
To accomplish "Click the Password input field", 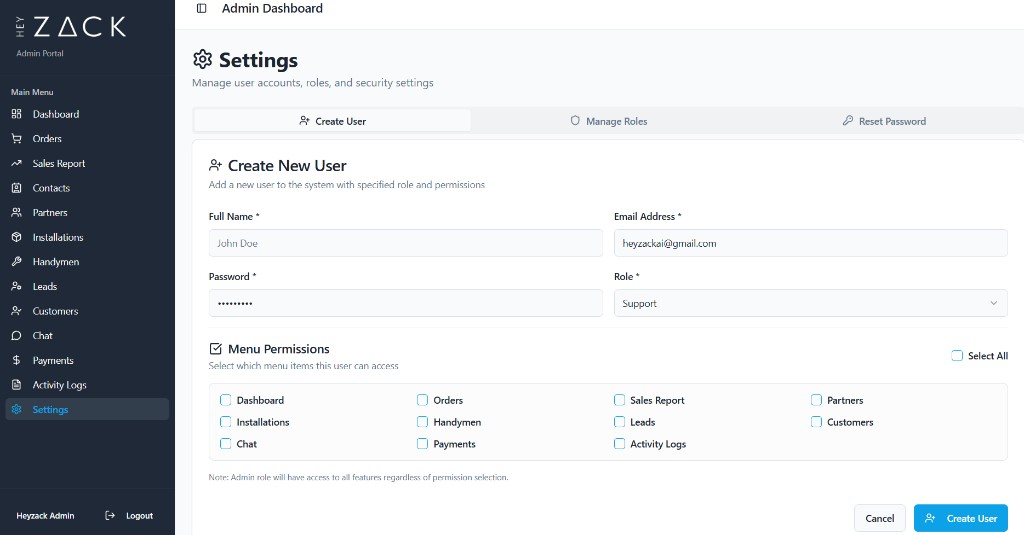I will coord(406,303).
